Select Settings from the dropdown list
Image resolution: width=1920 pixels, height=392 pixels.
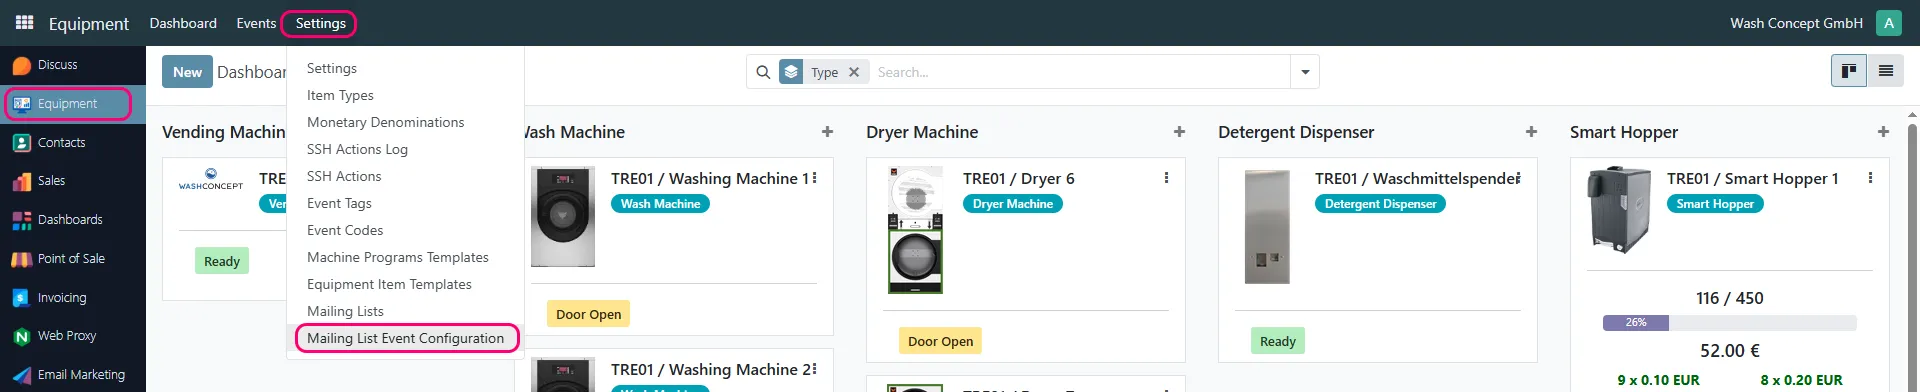point(332,68)
